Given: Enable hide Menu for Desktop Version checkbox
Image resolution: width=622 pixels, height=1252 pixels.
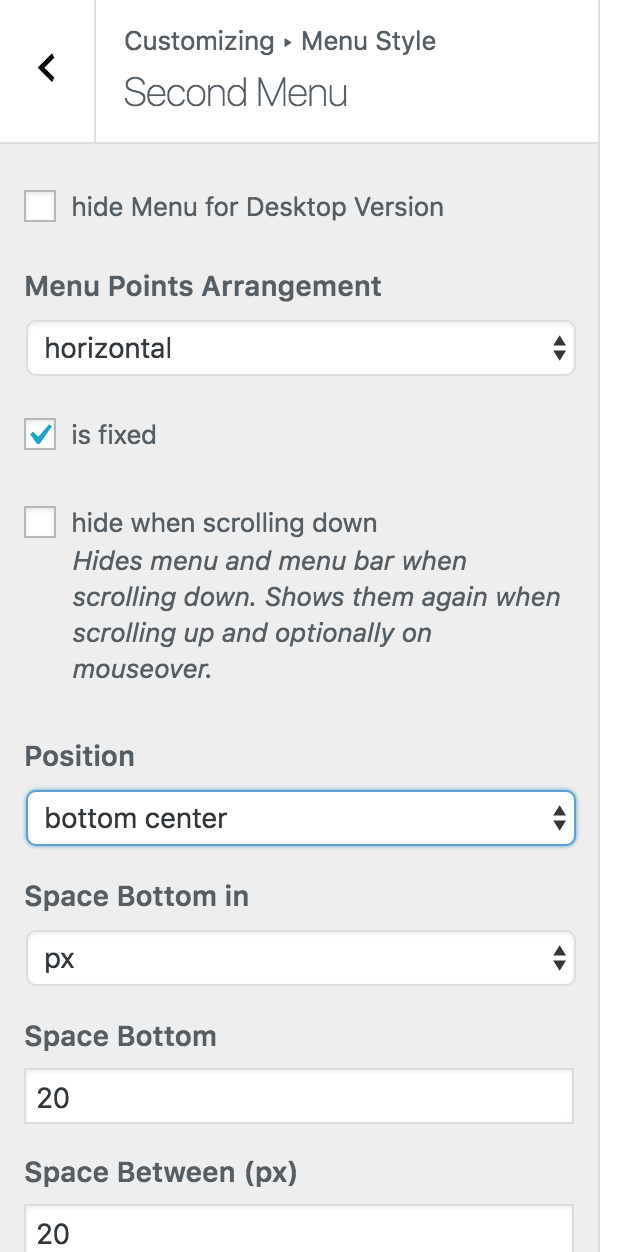Looking at the screenshot, I should [40, 208].
